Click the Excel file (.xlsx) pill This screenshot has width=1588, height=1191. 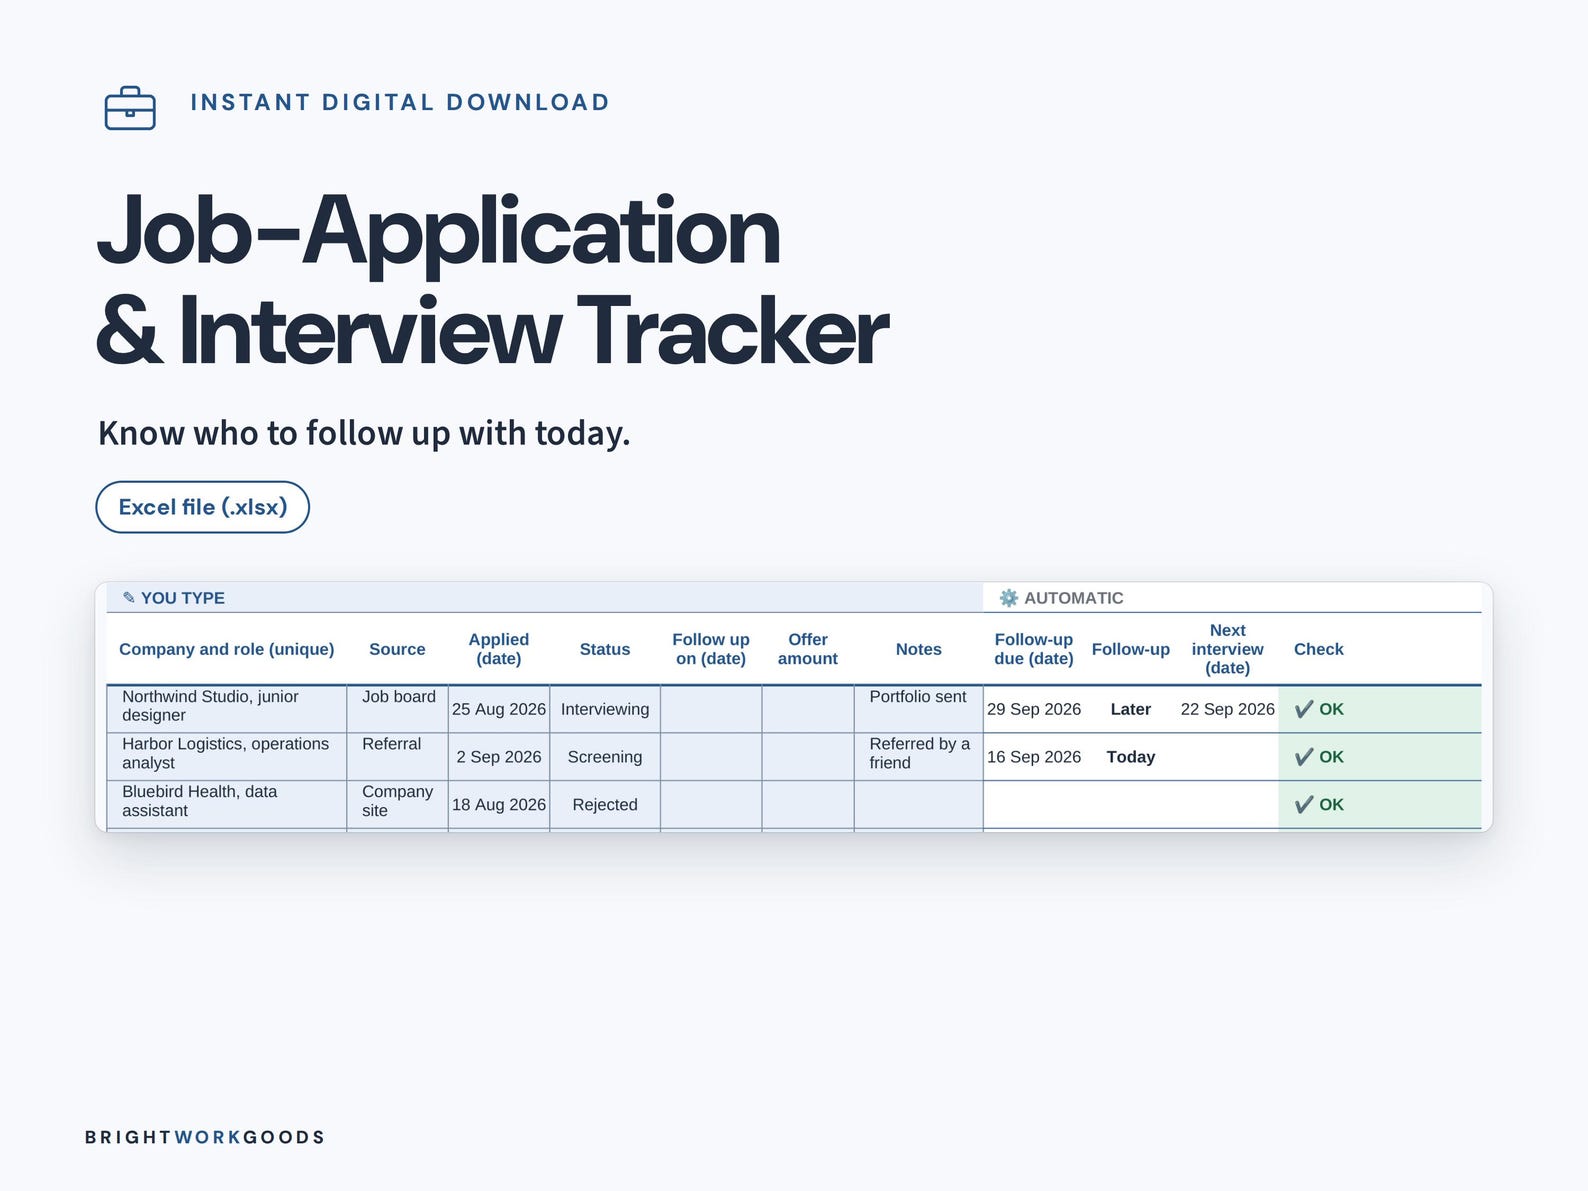tap(203, 507)
